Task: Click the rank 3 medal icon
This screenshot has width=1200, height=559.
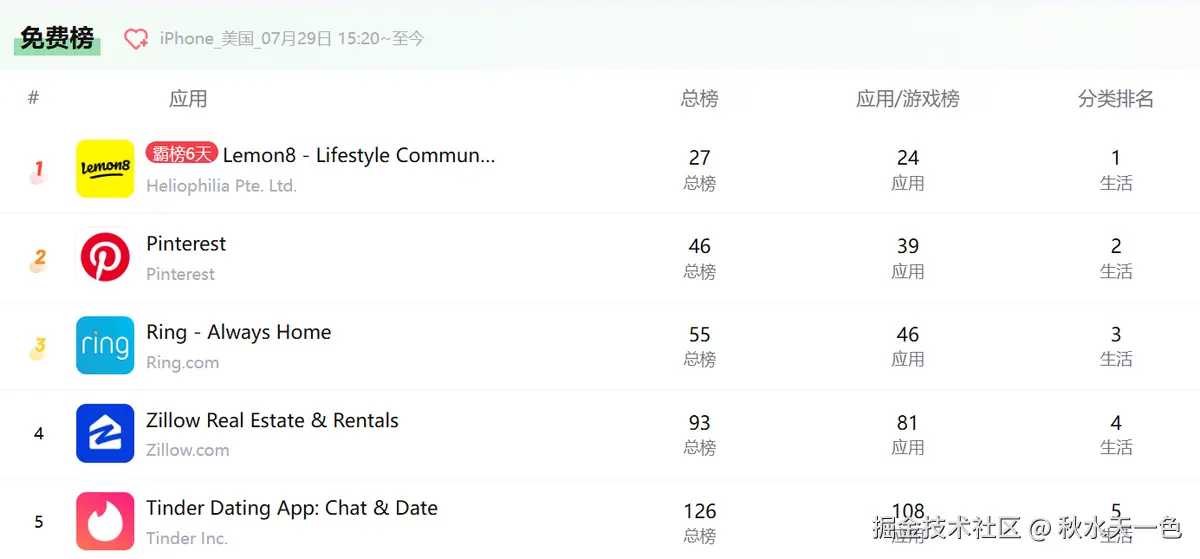Action: point(38,346)
